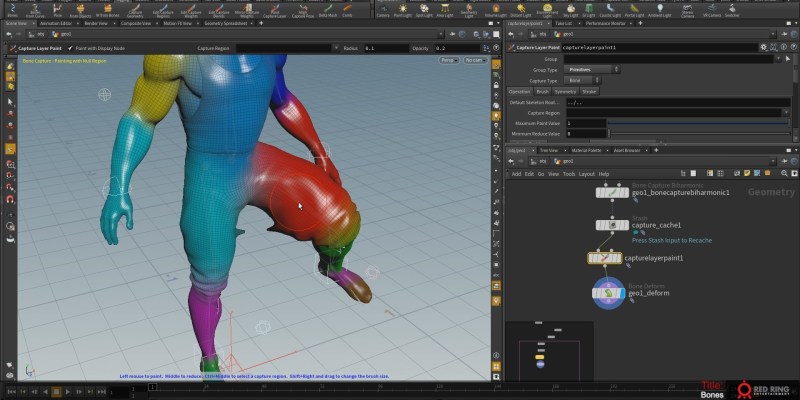Open the Capture Type Bone dropdown
The width and height of the screenshot is (800, 400).
point(582,81)
